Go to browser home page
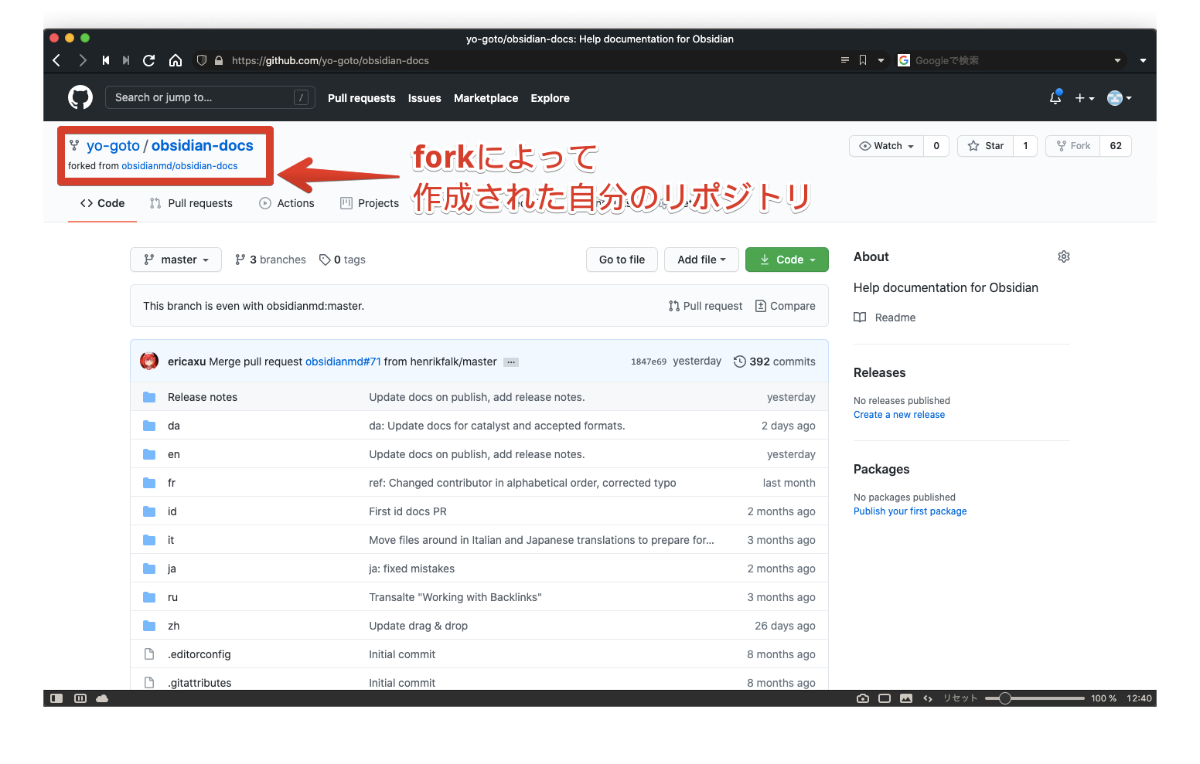Image resolution: width=1200 pixels, height=764 pixels. [175, 60]
